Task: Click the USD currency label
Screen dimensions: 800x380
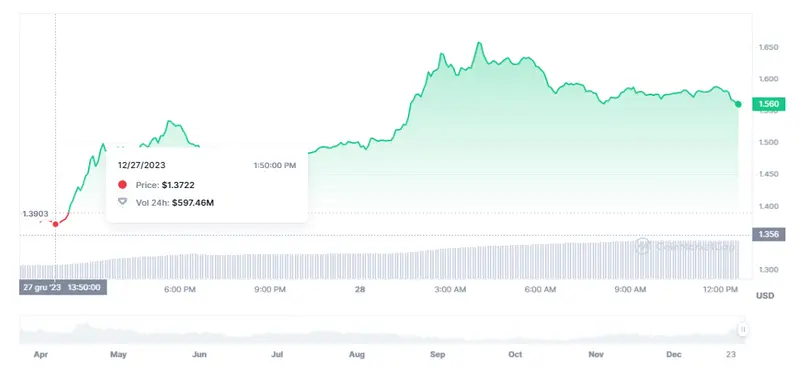Action: coord(765,296)
